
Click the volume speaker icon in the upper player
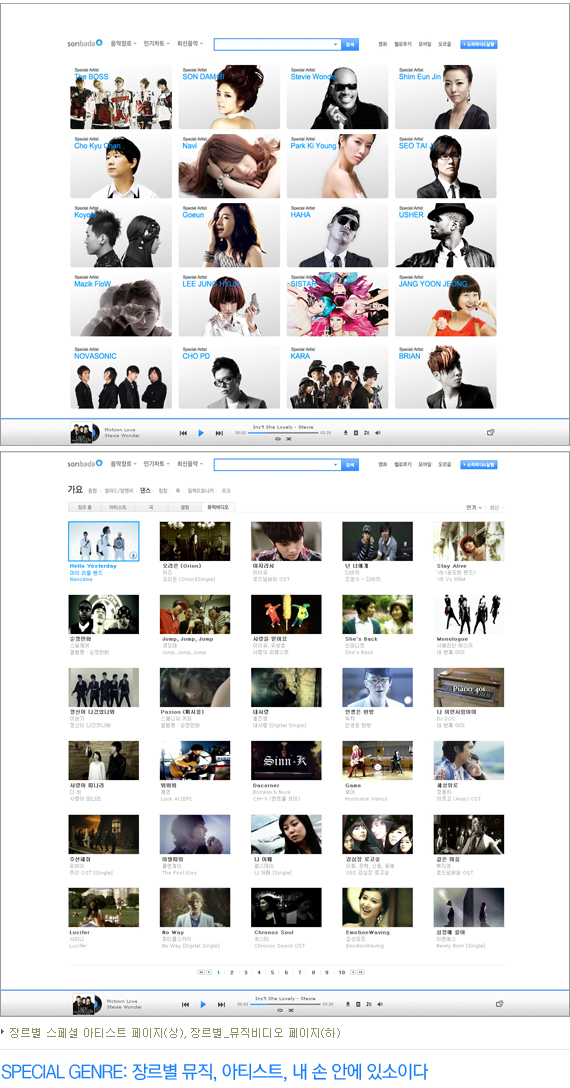point(378,432)
